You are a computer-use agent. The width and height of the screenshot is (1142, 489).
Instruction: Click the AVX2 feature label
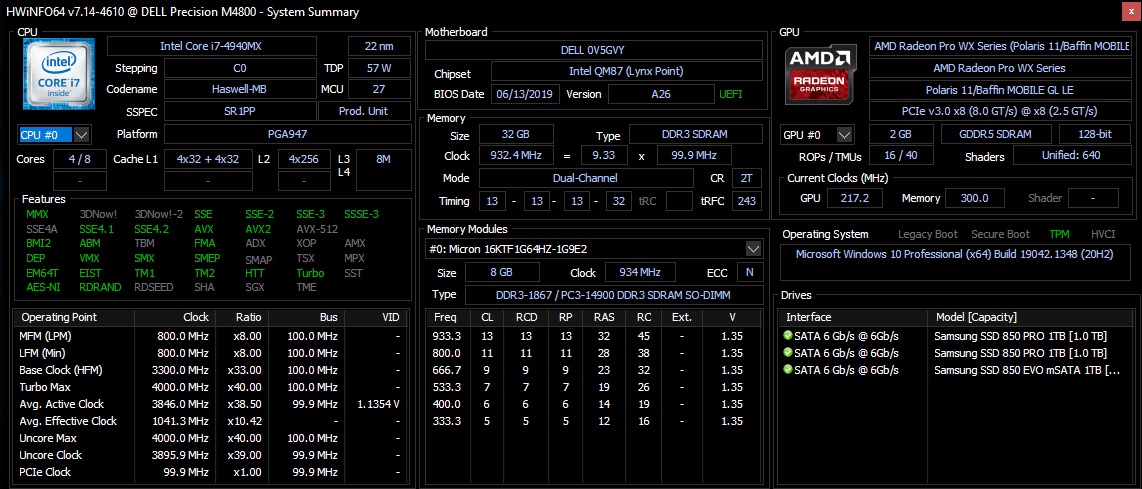click(259, 229)
